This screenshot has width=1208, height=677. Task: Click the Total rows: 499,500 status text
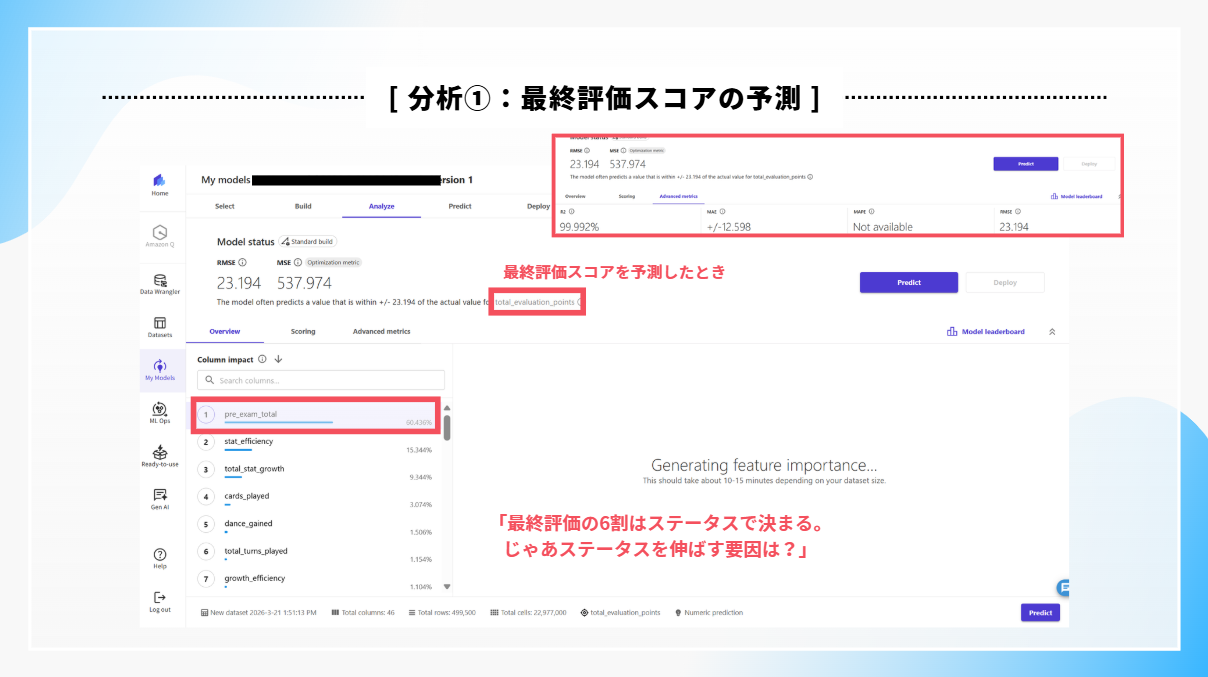[446, 612]
